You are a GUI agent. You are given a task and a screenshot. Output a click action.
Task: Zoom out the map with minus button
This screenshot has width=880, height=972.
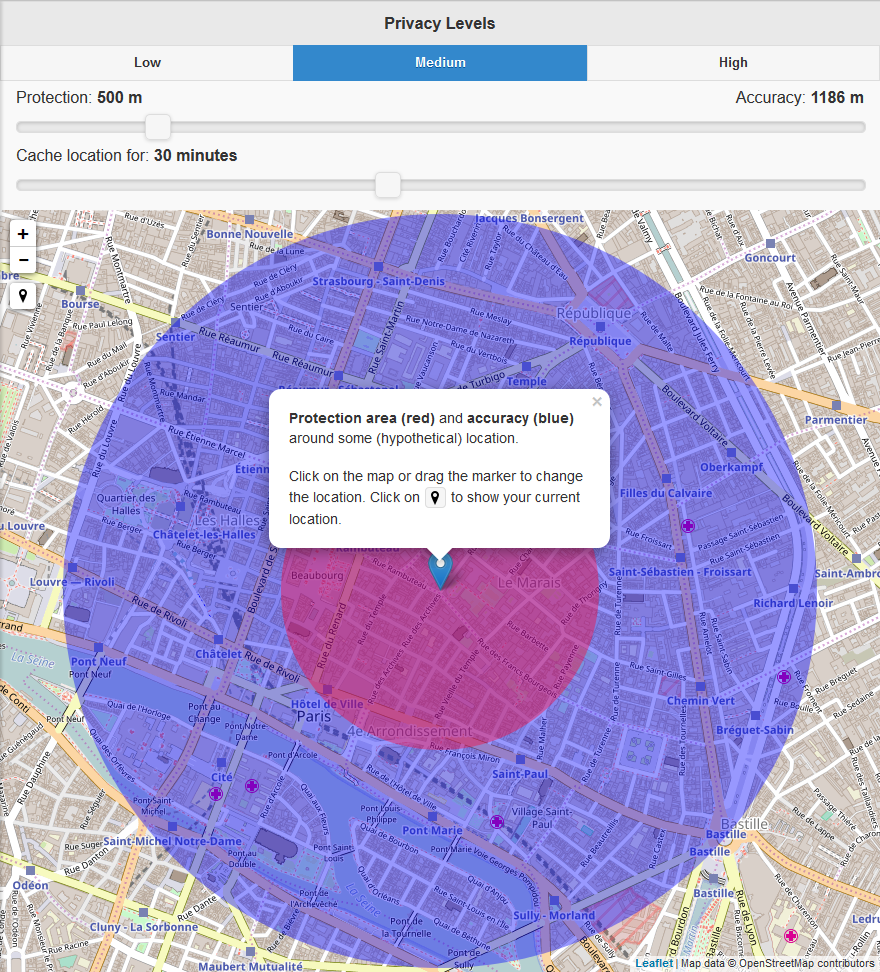point(23,260)
